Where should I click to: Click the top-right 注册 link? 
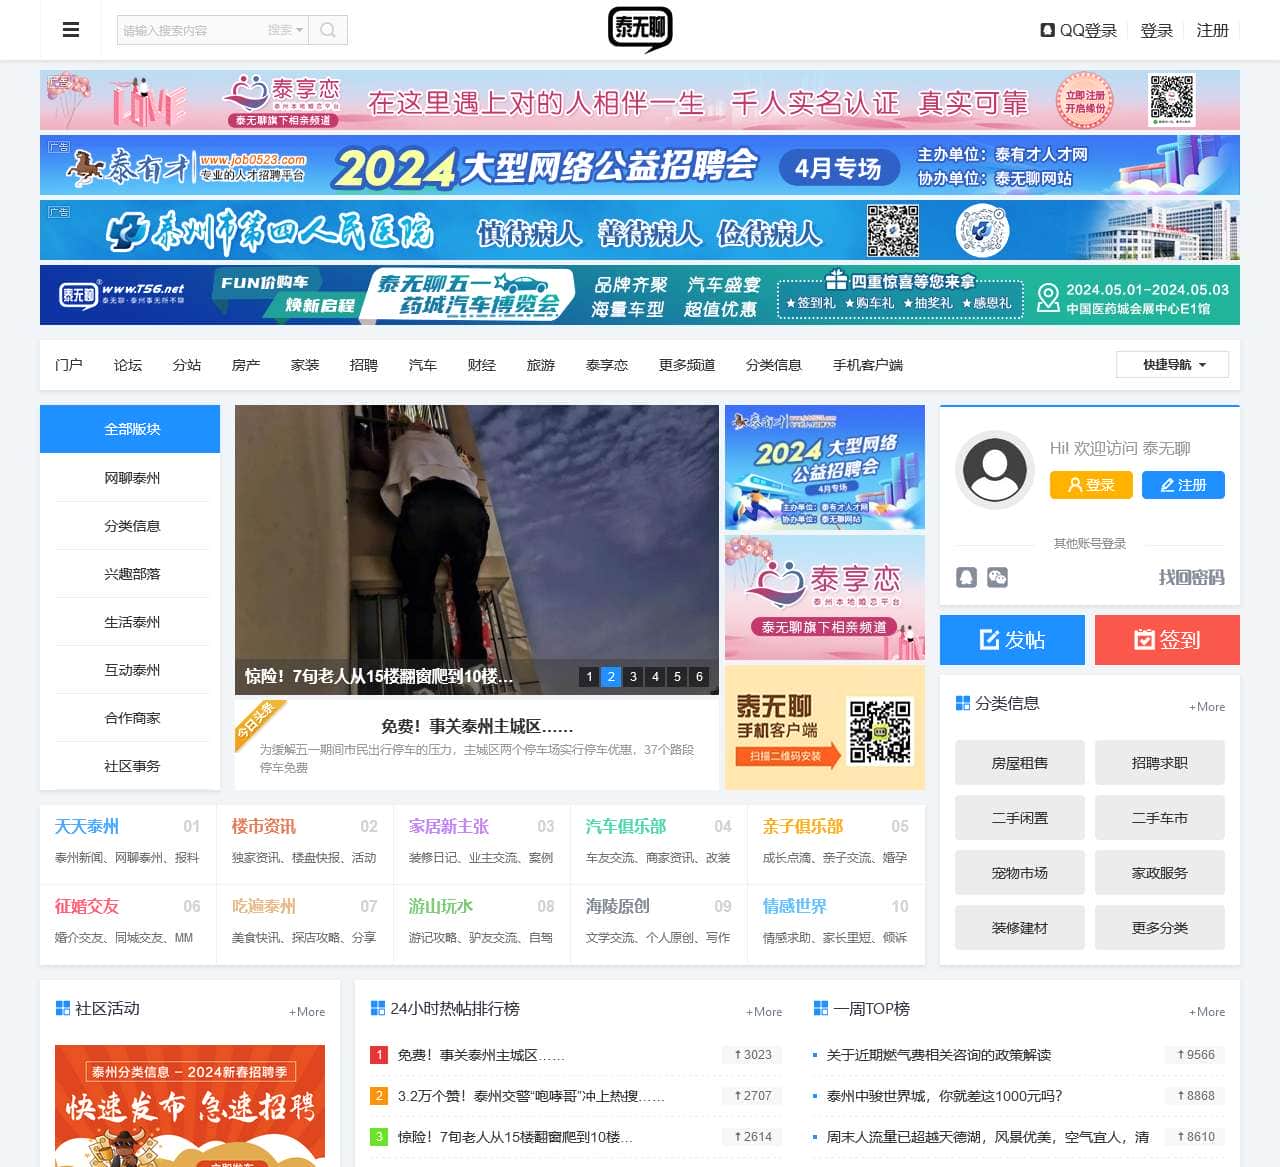click(1212, 30)
